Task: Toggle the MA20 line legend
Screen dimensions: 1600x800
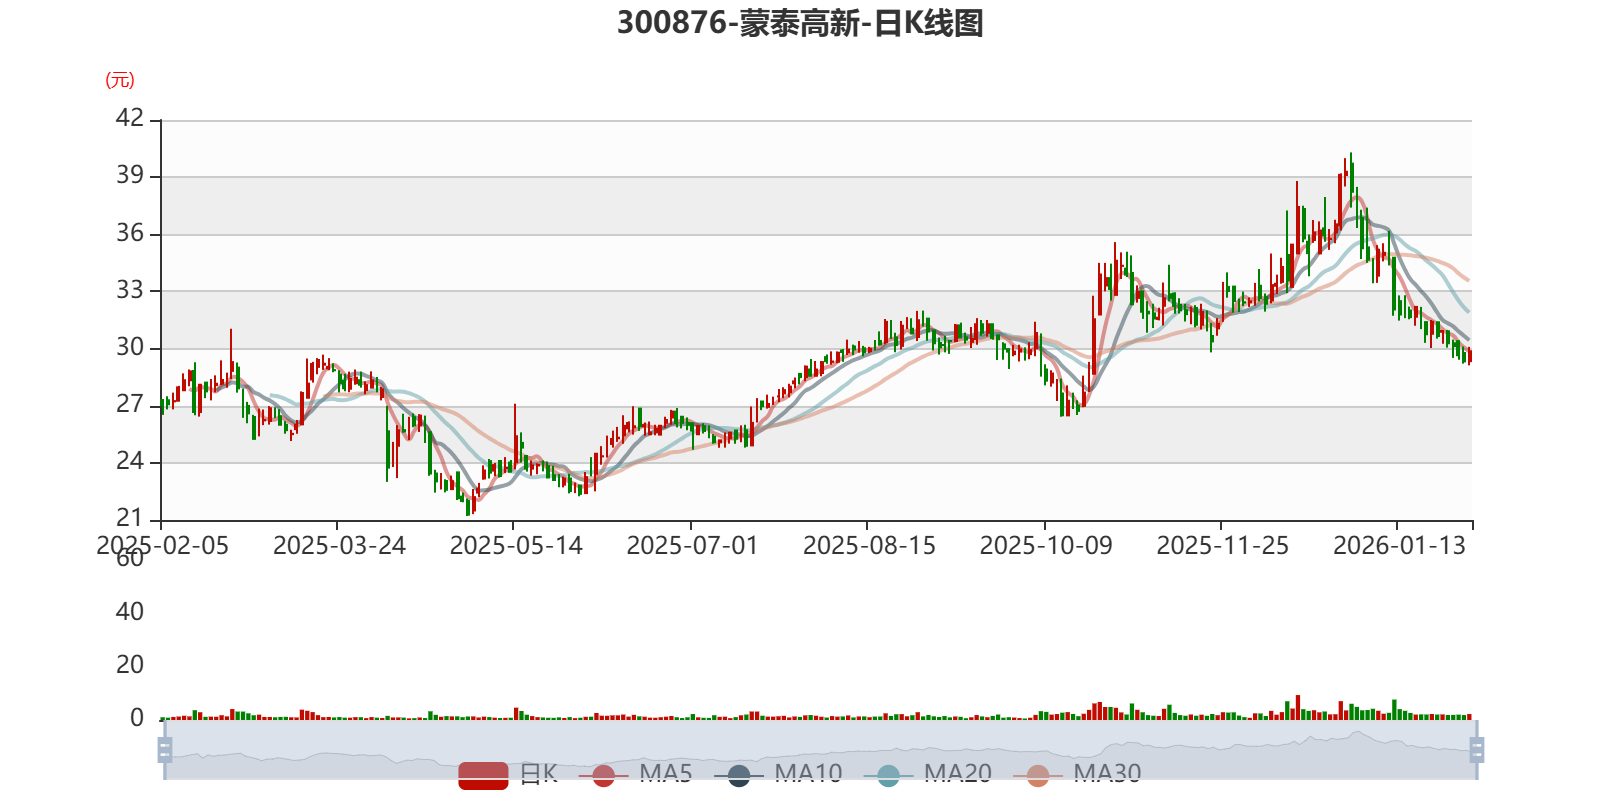Action: pyautogui.click(x=928, y=775)
